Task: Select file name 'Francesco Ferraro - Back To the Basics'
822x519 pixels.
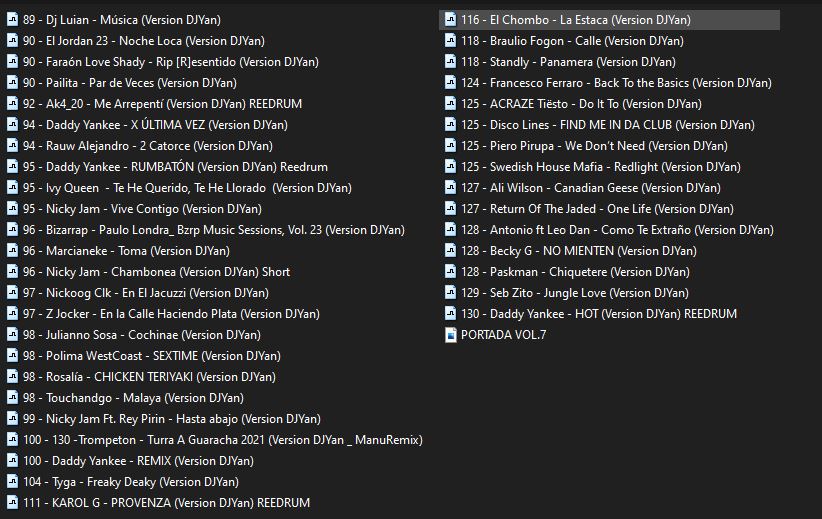Action: click(x=616, y=82)
